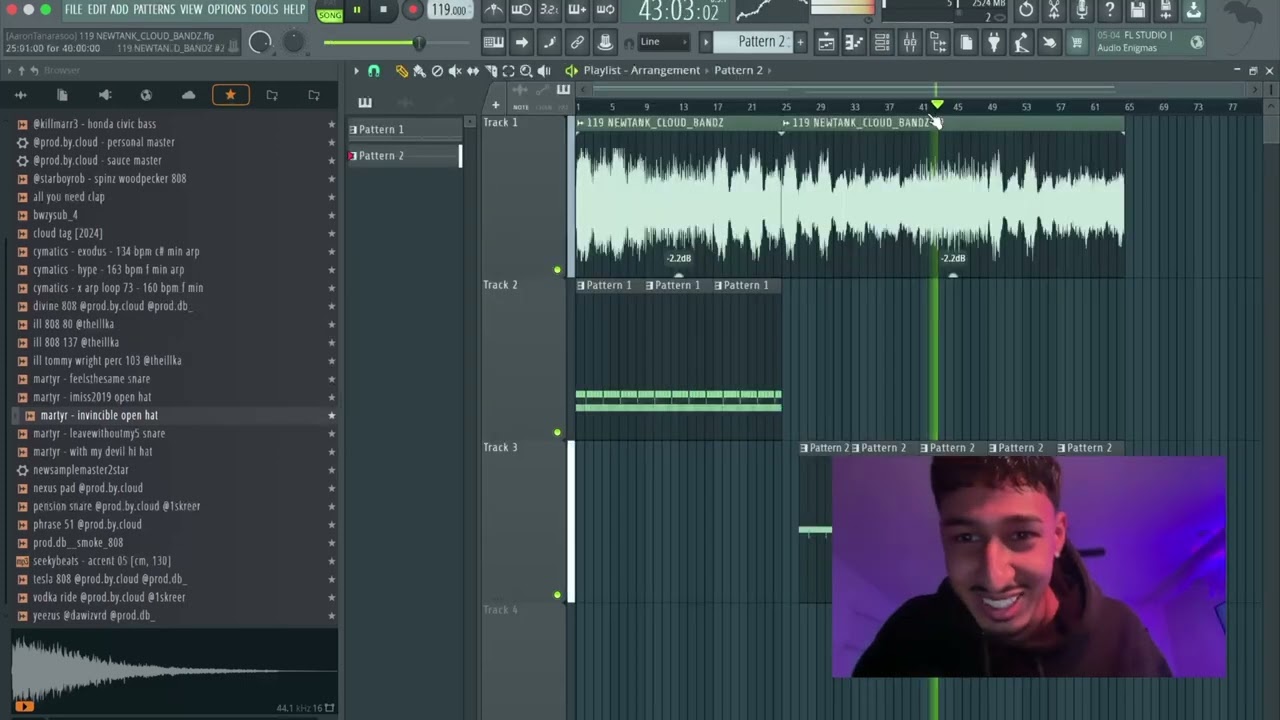Mute Track 1 with green dot
The width and height of the screenshot is (1280, 720).
click(x=558, y=270)
